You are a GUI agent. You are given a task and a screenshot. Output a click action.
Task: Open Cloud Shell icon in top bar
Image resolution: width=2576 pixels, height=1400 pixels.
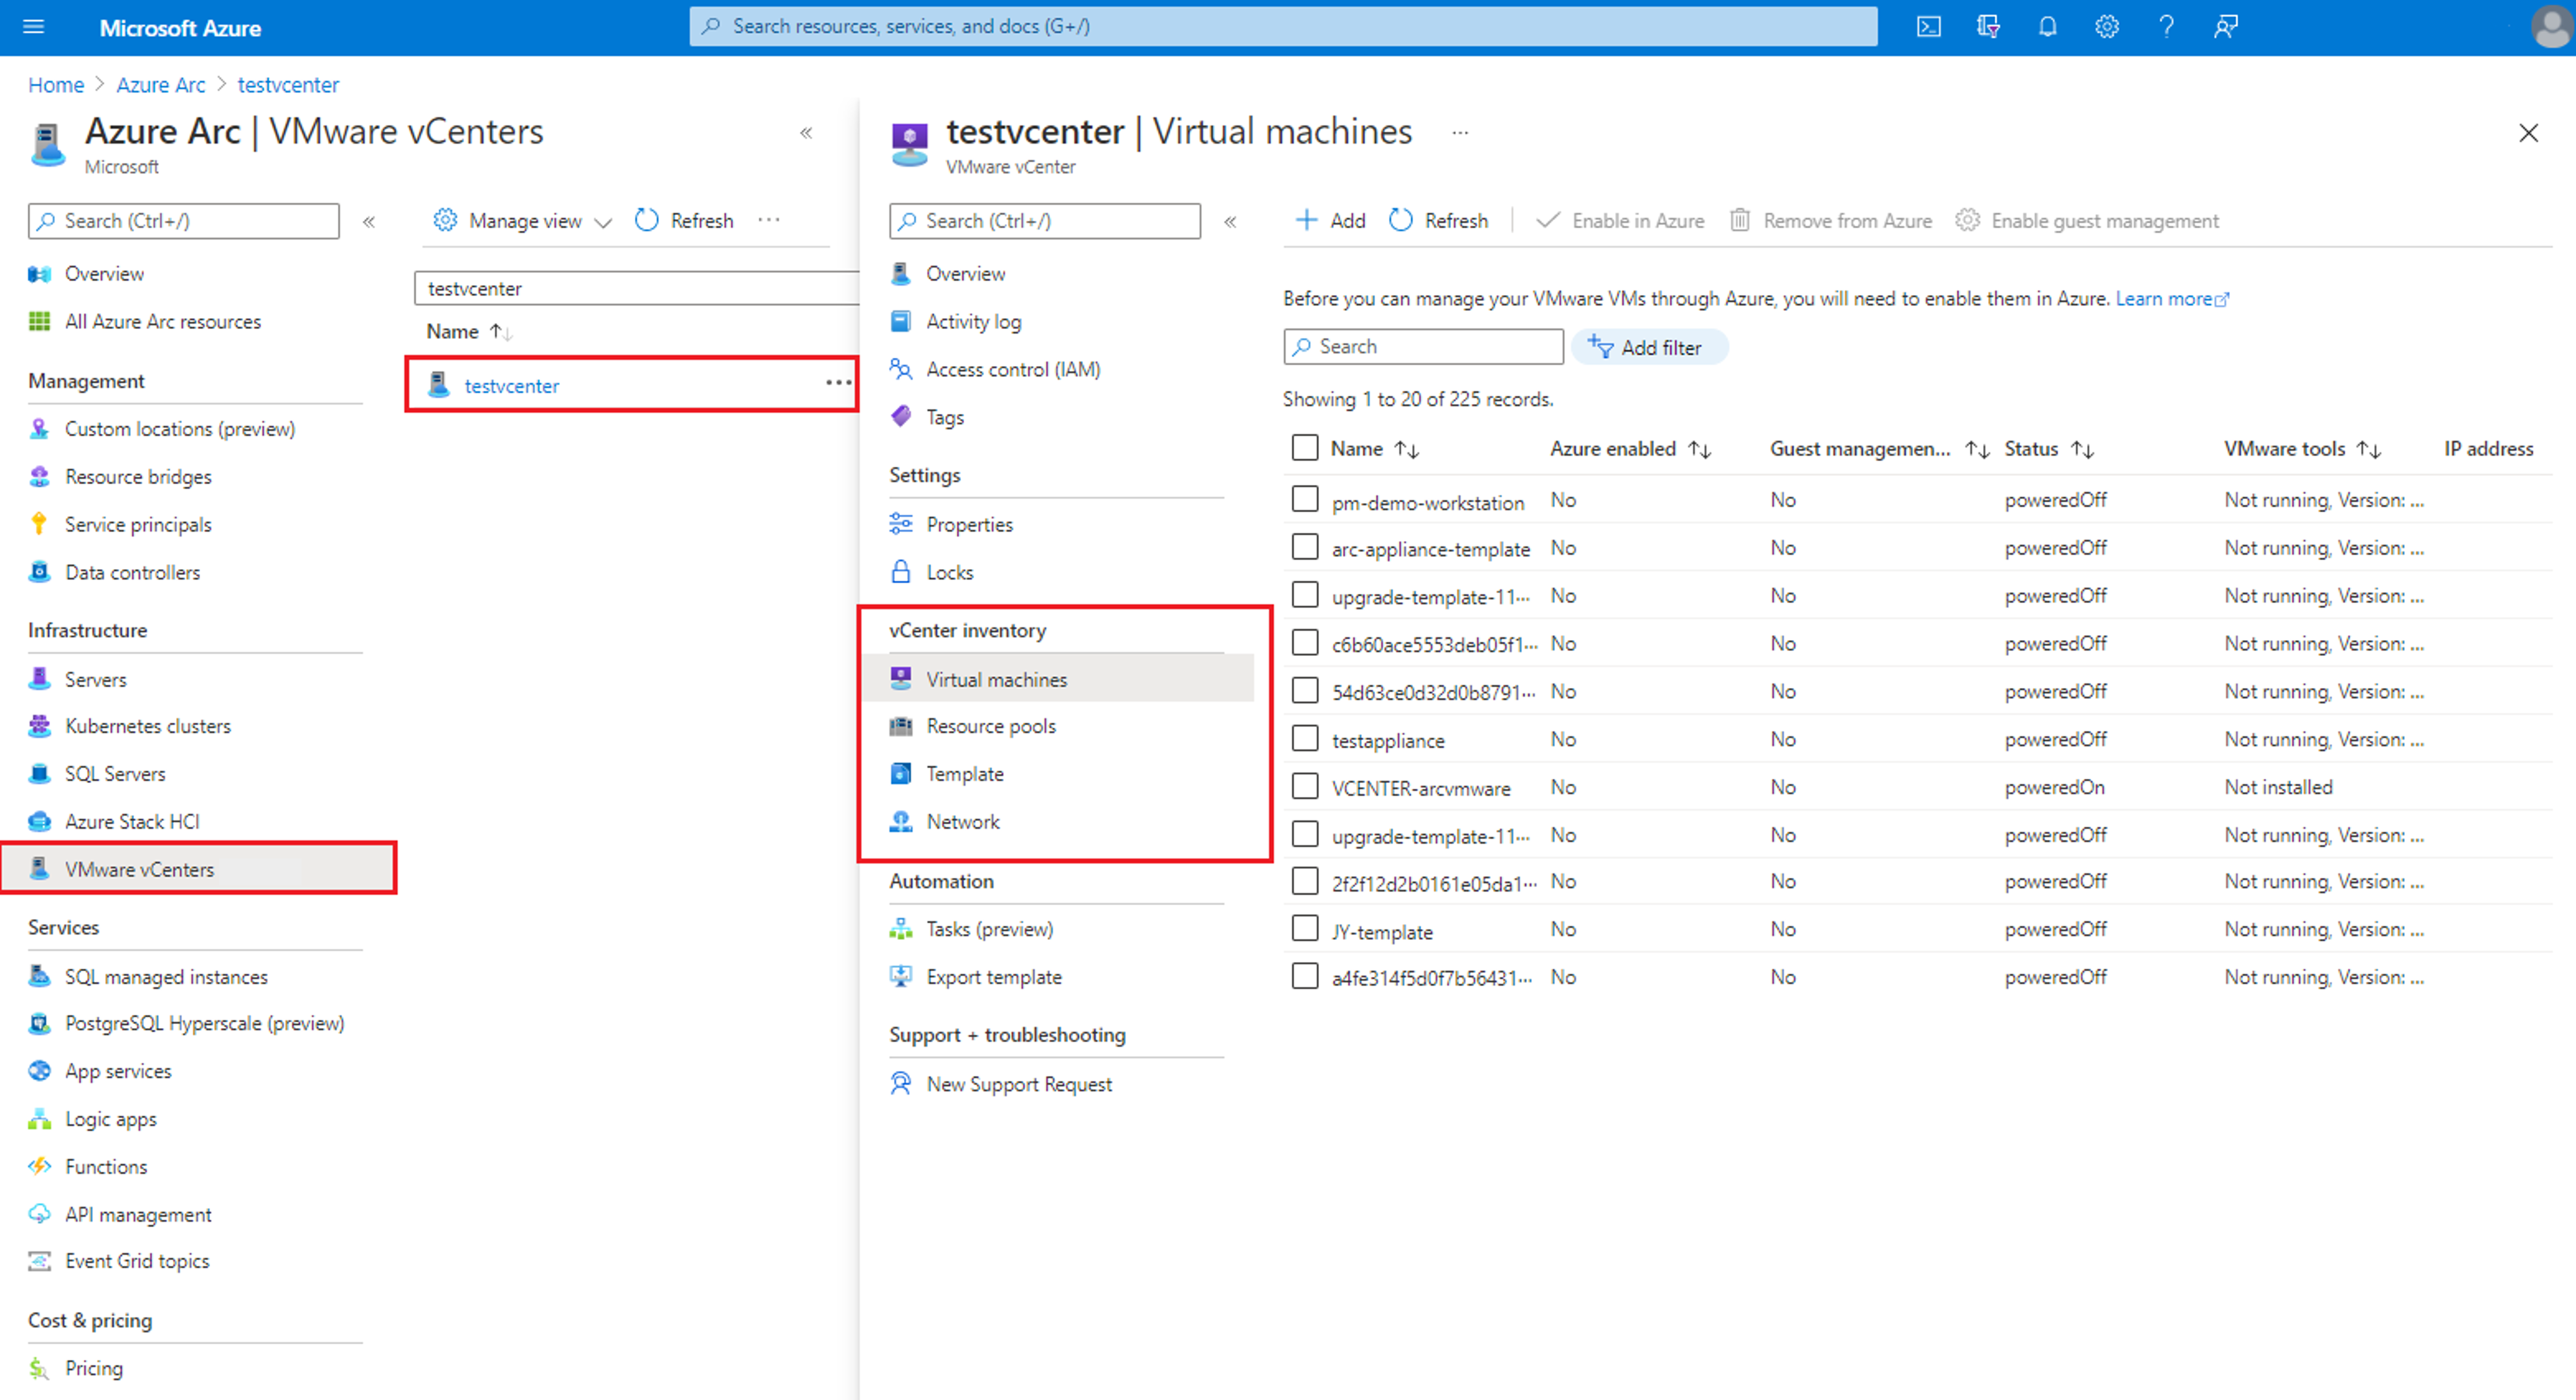pos(1928,27)
